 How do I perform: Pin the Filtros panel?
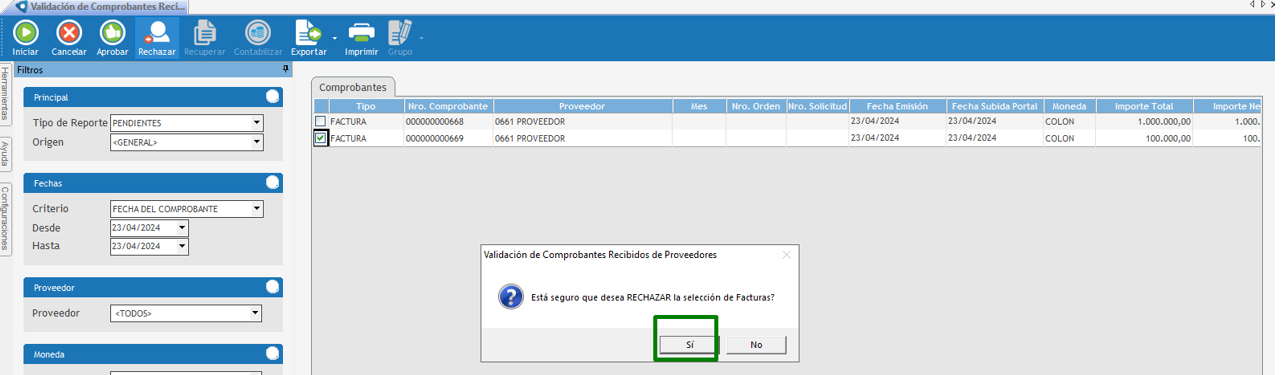[x=285, y=70]
